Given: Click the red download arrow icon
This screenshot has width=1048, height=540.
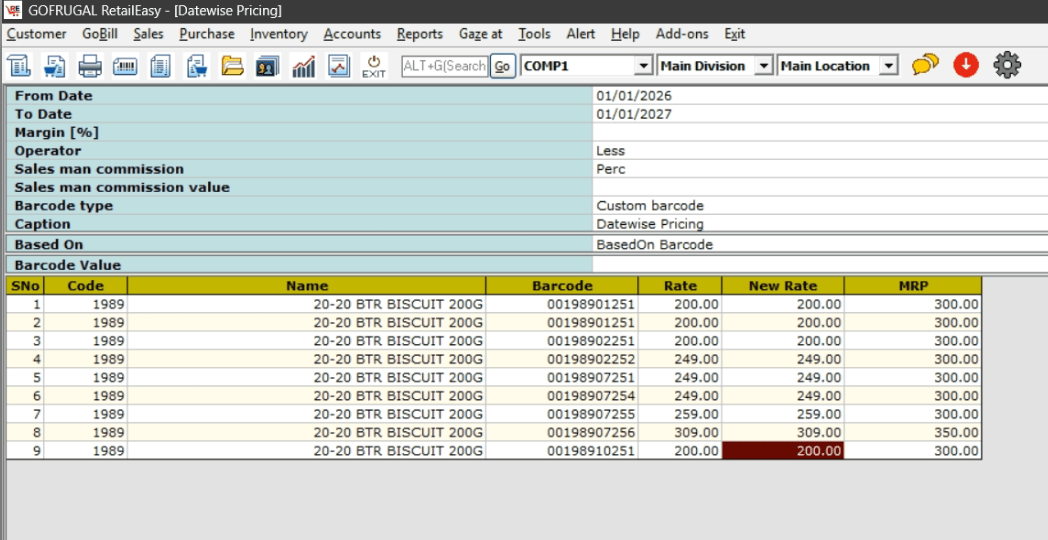Looking at the screenshot, I should [x=965, y=66].
